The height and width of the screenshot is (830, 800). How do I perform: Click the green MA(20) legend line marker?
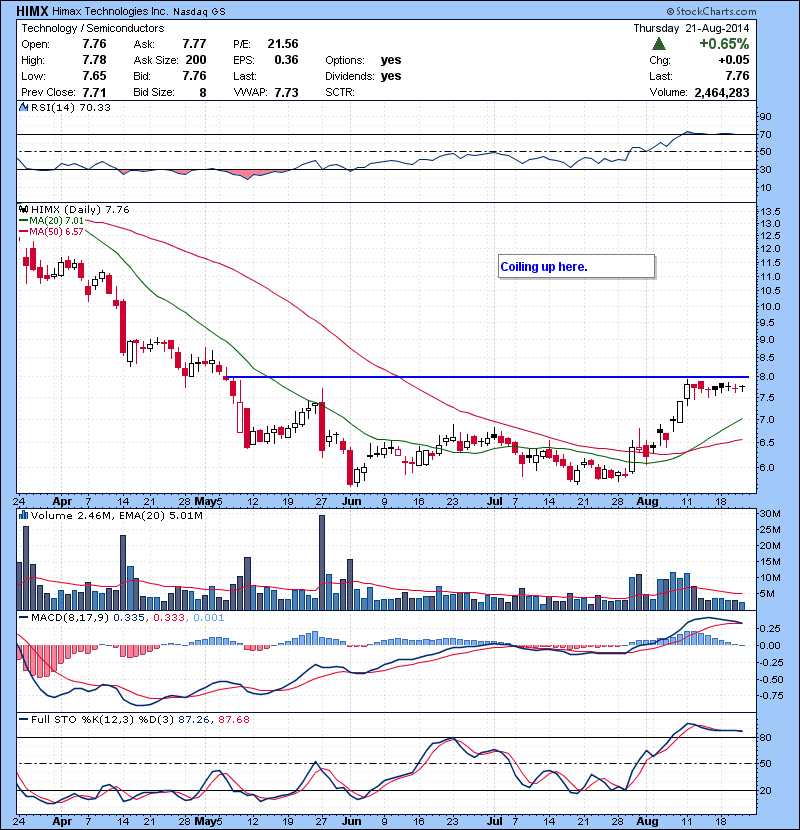(x=24, y=221)
